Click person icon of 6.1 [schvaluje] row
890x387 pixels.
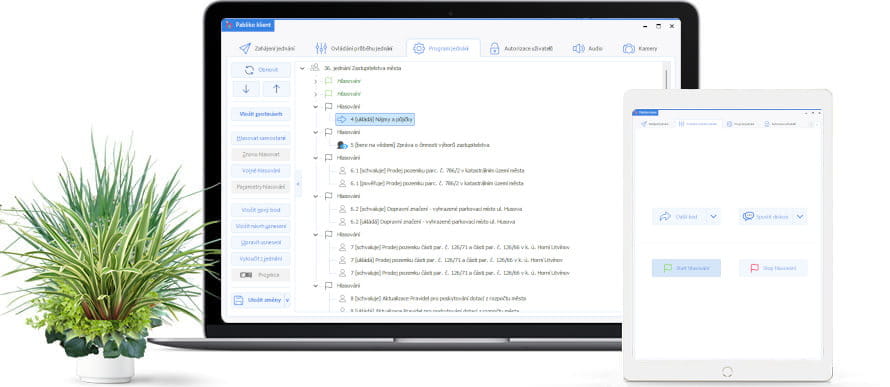[342, 170]
